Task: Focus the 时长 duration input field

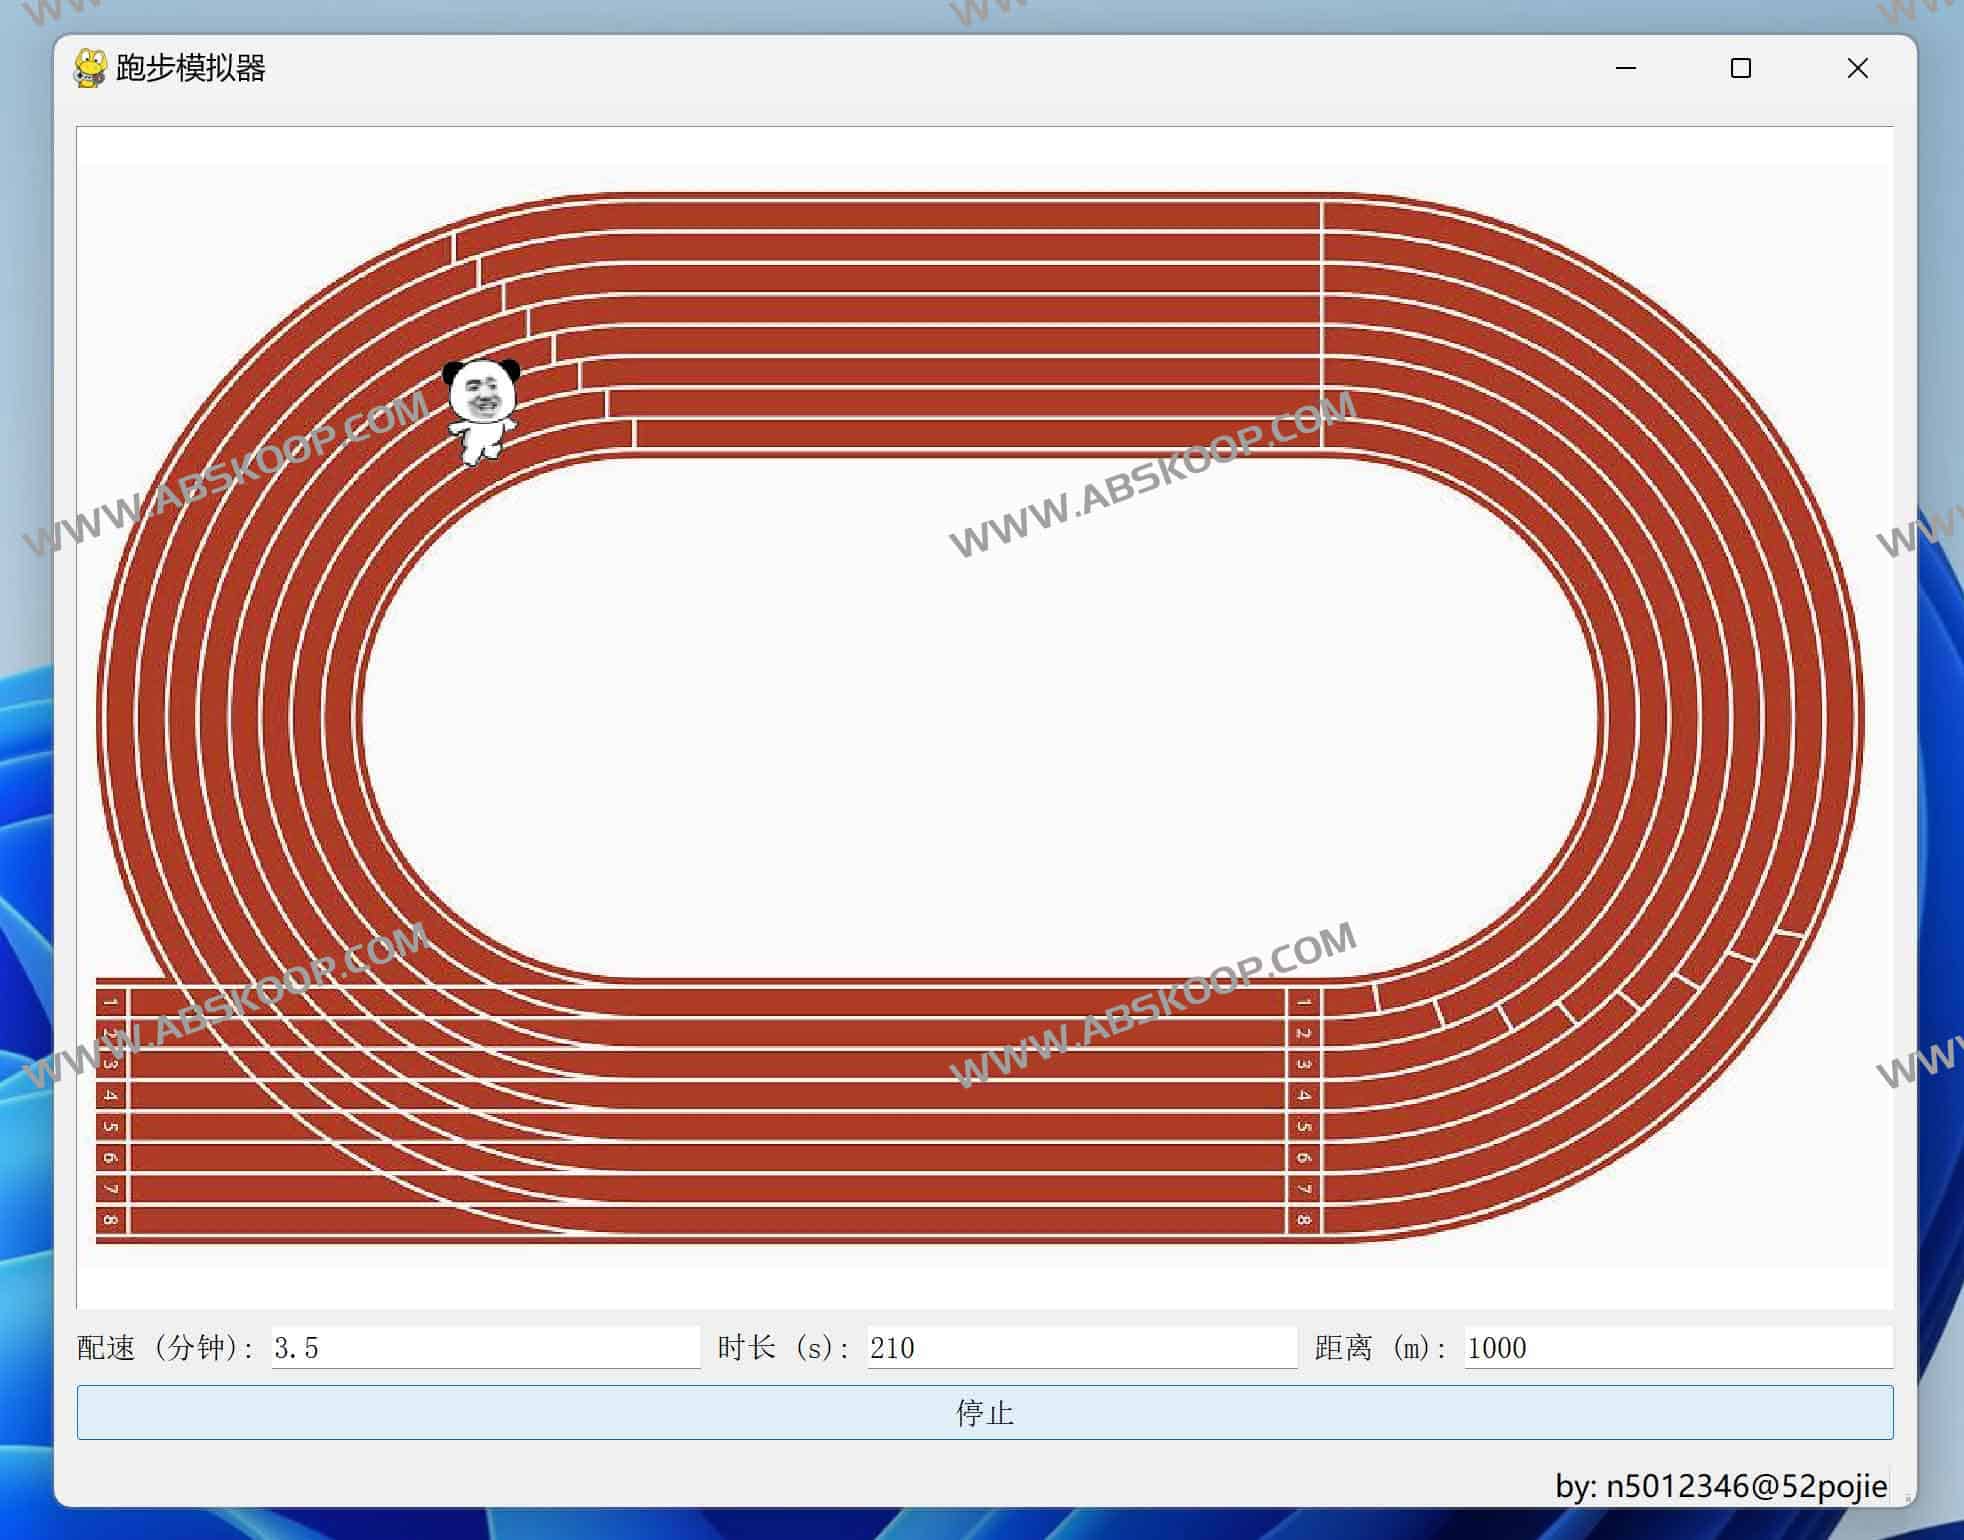Action: tap(1081, 1348)
